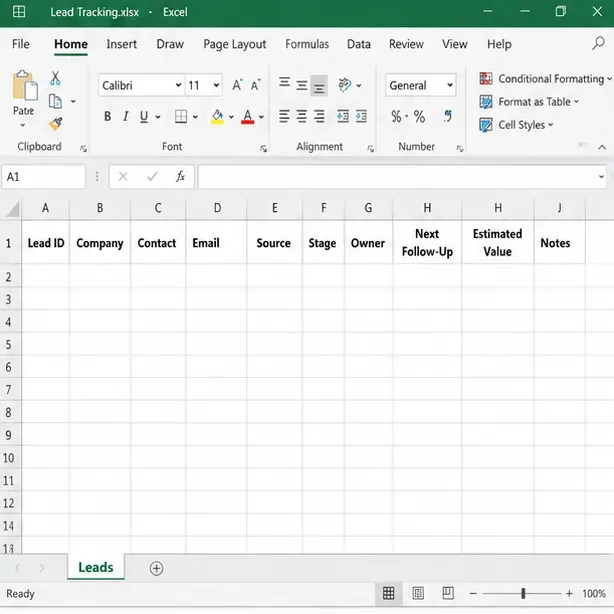
Task: Click into the formula bar field
Action: pos(402,177)
